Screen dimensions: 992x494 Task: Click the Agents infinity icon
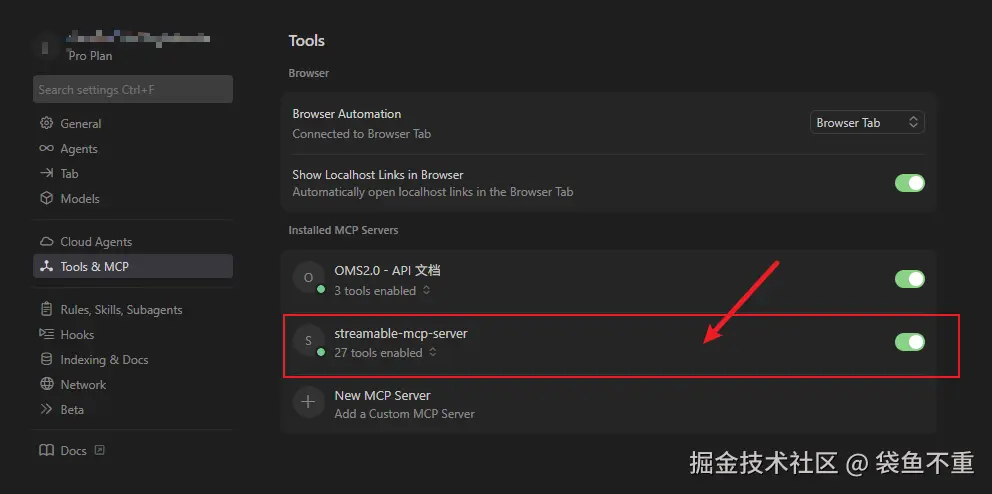46,149
